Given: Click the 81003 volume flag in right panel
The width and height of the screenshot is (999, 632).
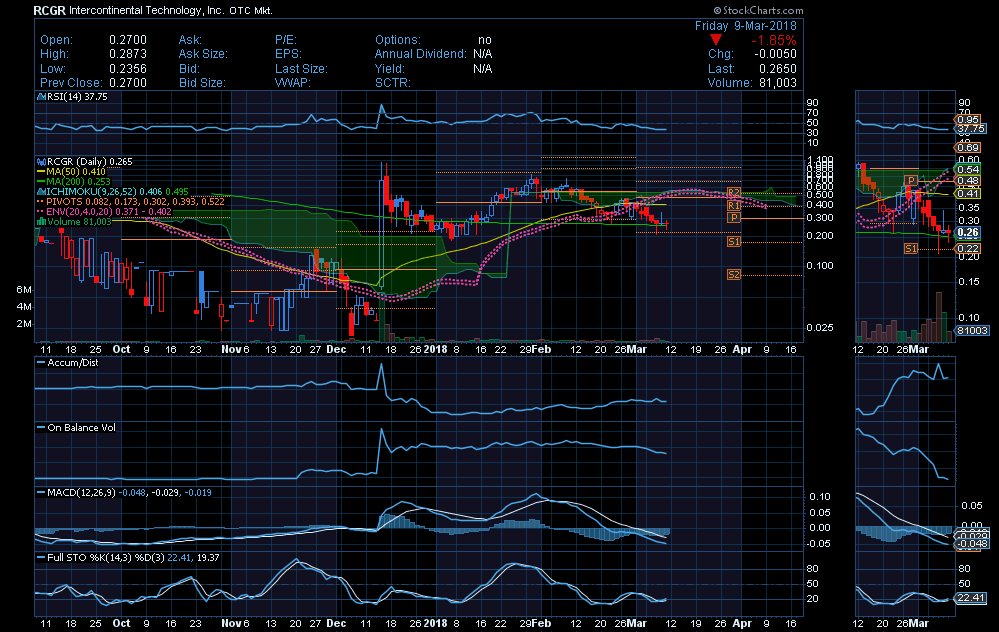Looking at the screenshot, I should click(x=972, y=331).
